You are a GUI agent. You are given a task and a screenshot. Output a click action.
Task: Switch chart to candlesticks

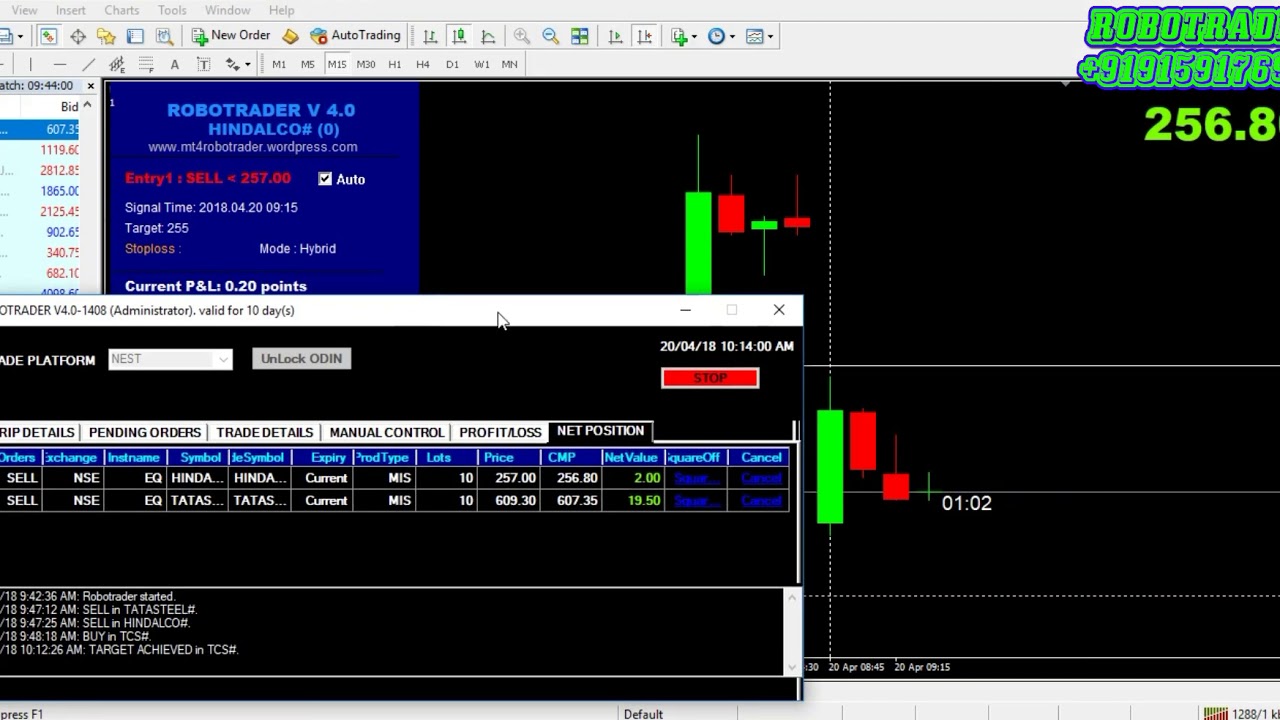[459, 36]
